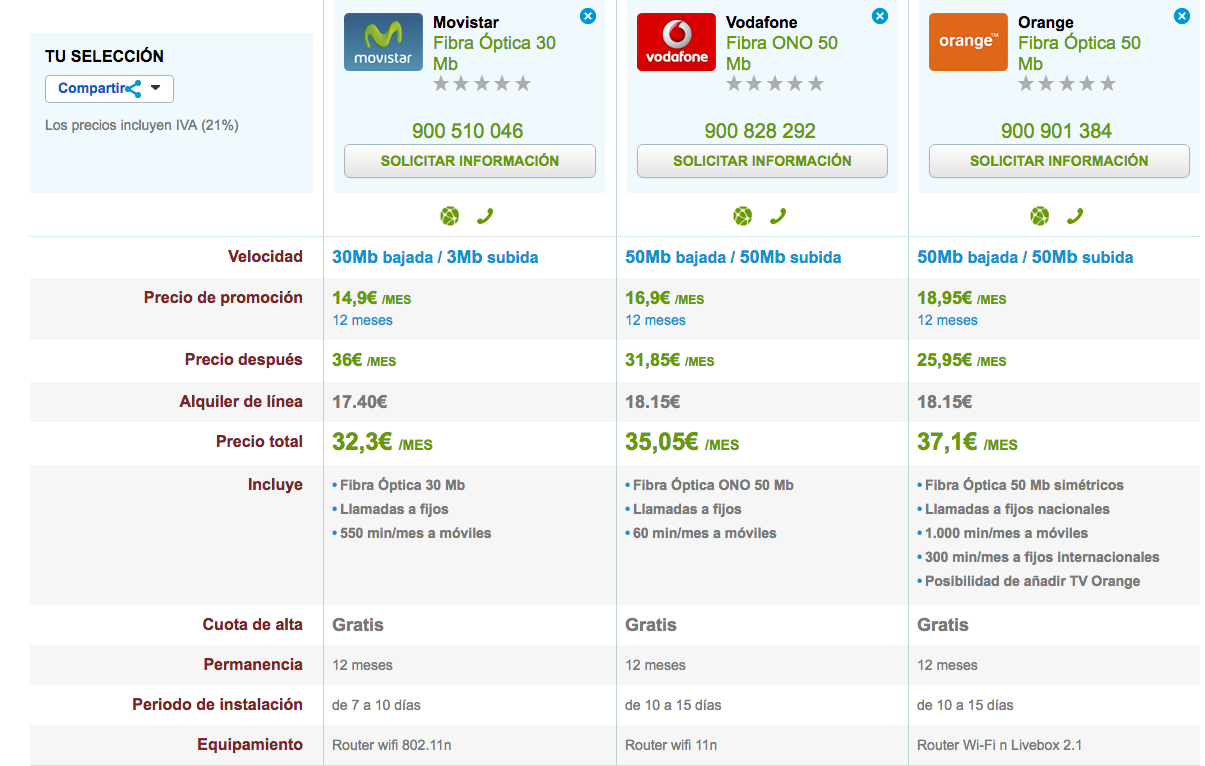
Task: Click the 16,9€ promotional price
Action: coord(664,298)
